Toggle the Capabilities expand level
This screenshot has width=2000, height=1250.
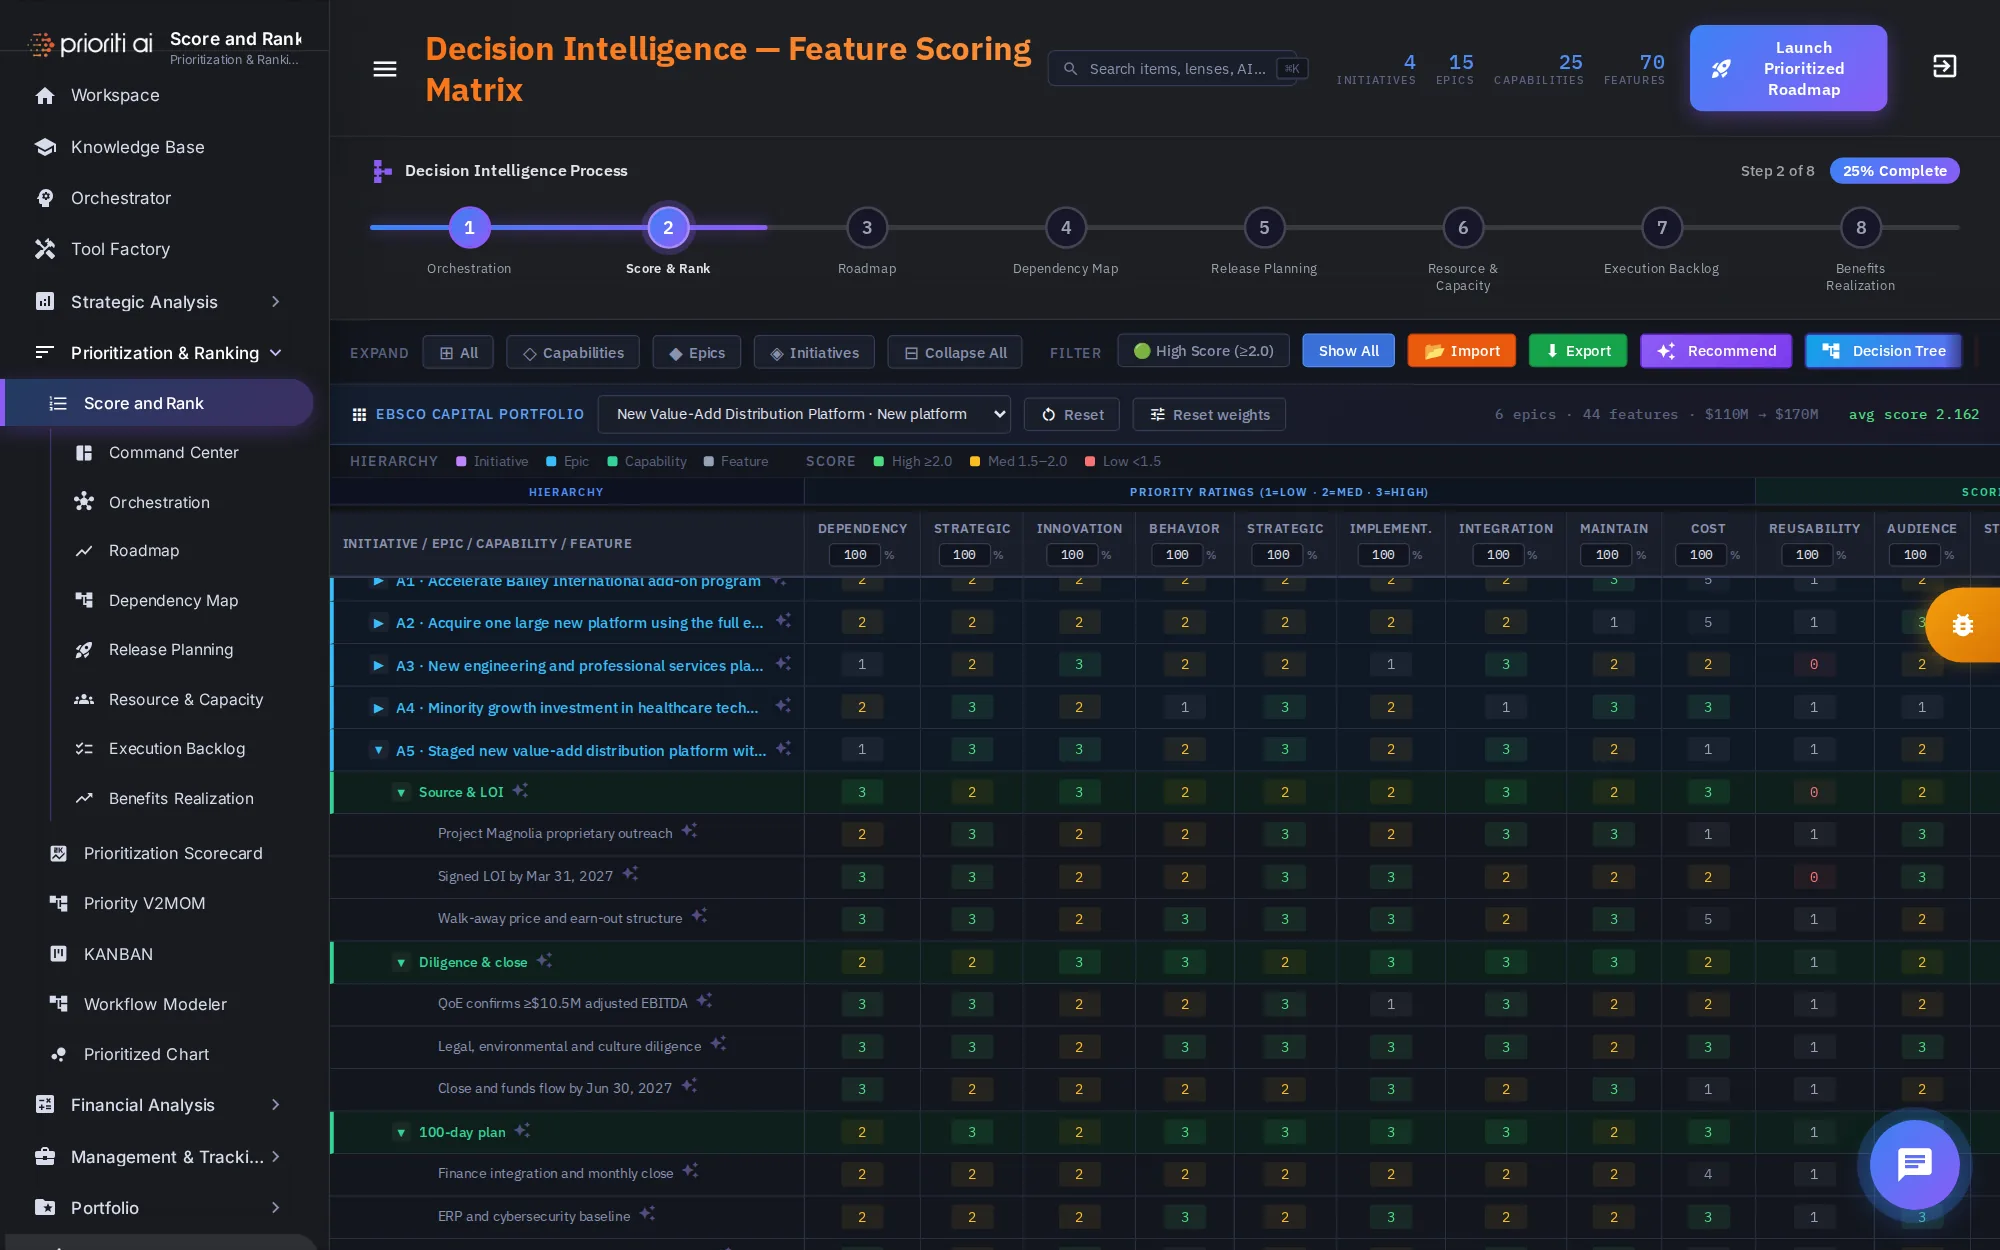(x=573, y=353)
